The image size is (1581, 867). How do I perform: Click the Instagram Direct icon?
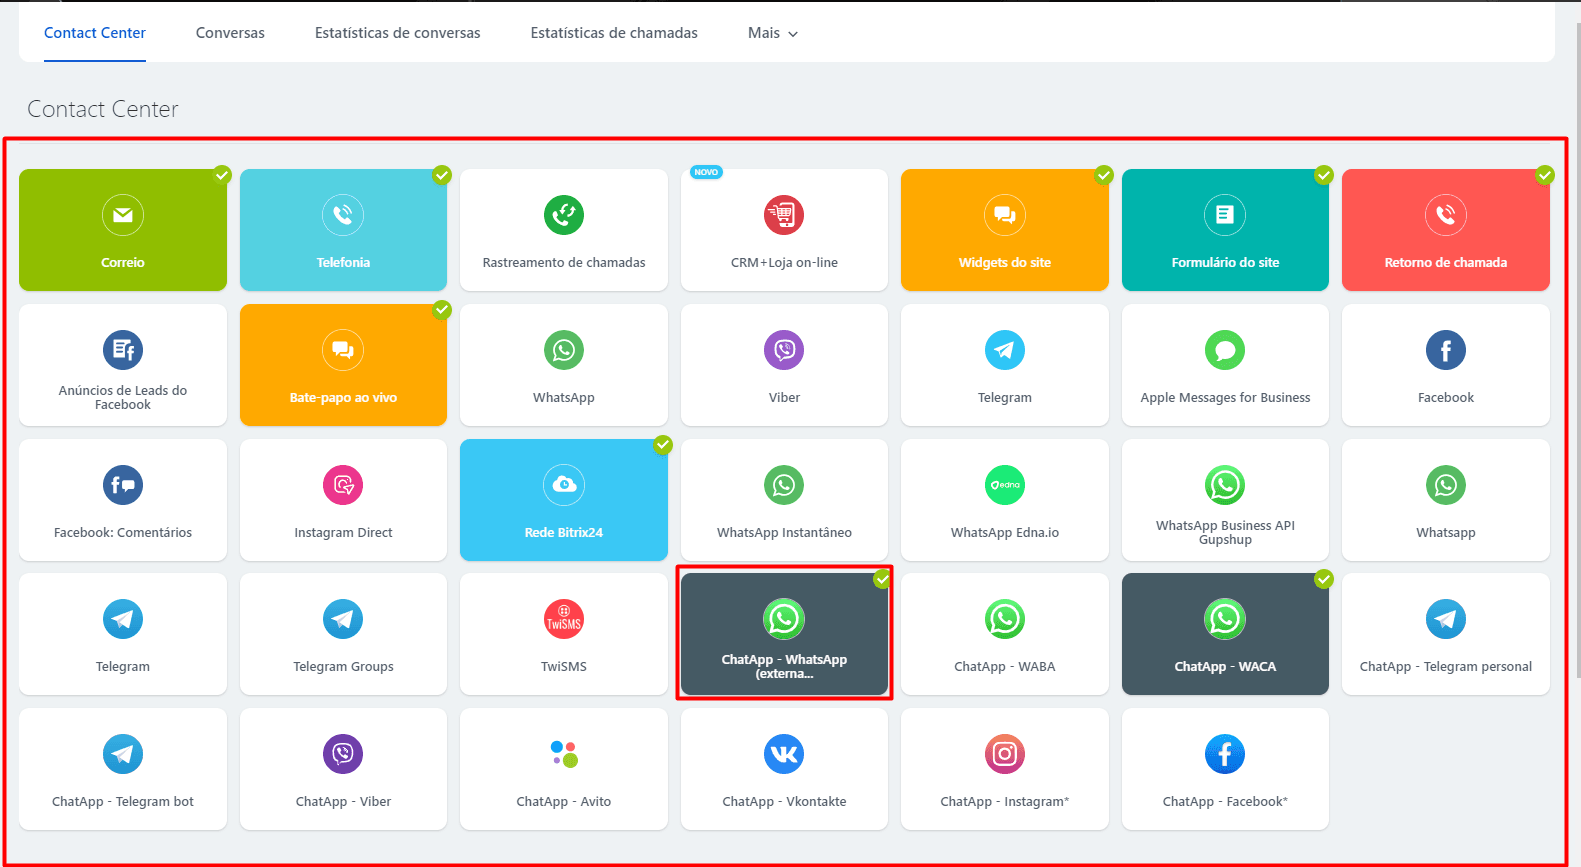tap(343, 485)
